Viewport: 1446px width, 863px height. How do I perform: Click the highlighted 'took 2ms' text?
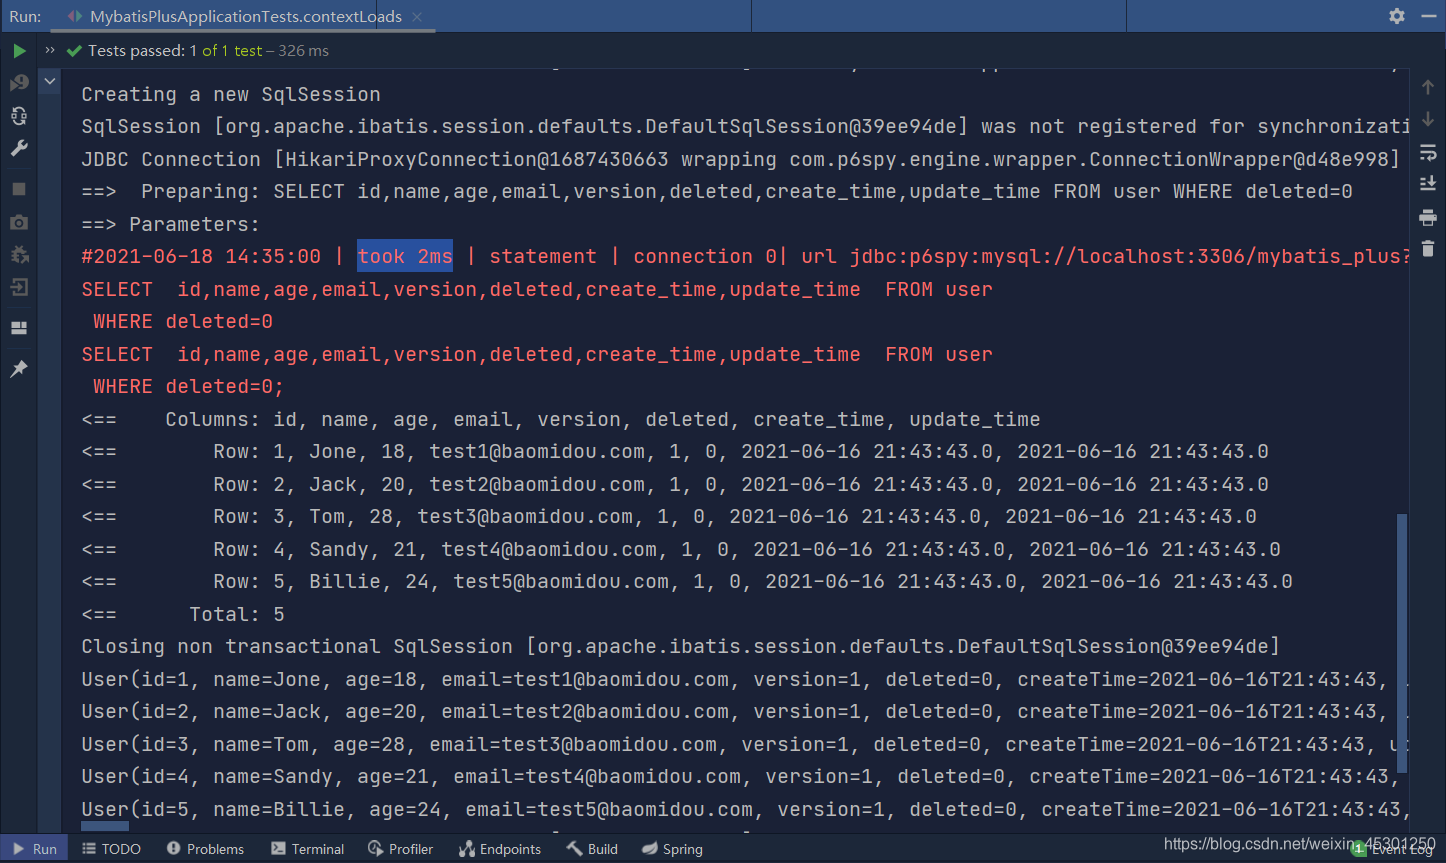click(405, 257)
